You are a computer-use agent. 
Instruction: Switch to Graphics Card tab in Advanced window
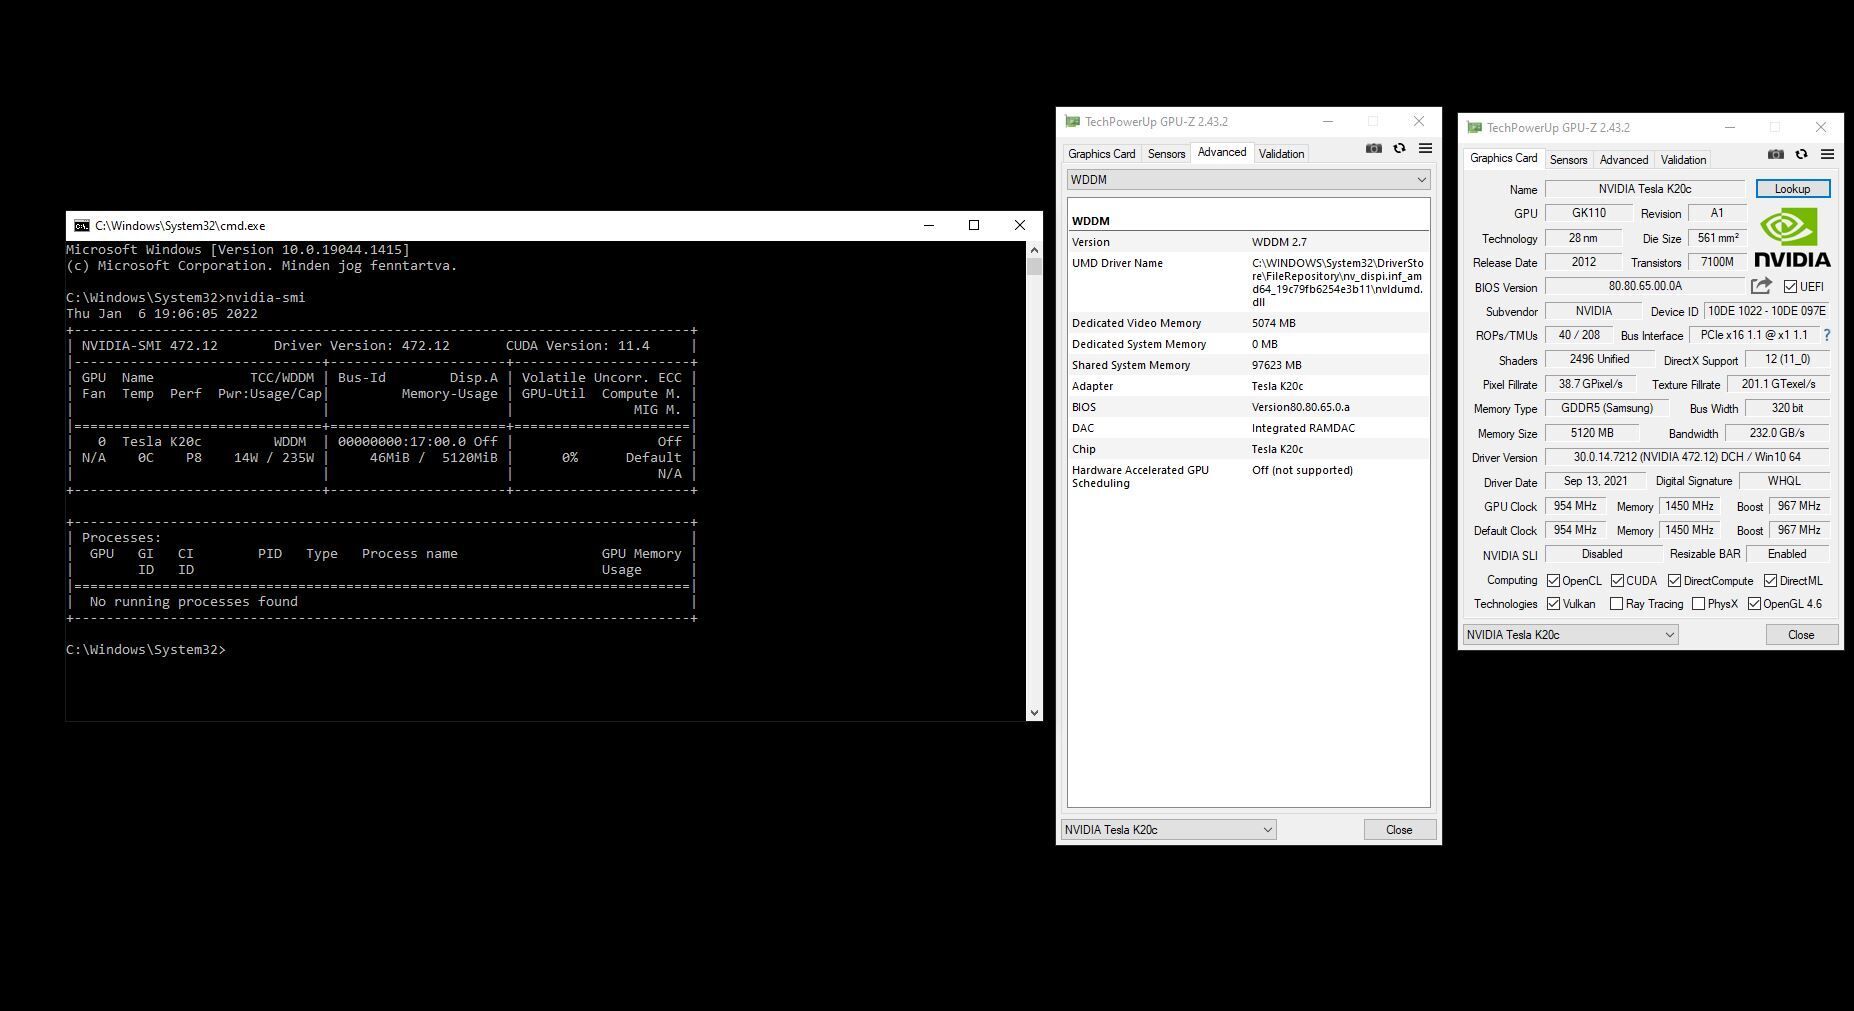pyautogui.click(x=1101, y=154)
